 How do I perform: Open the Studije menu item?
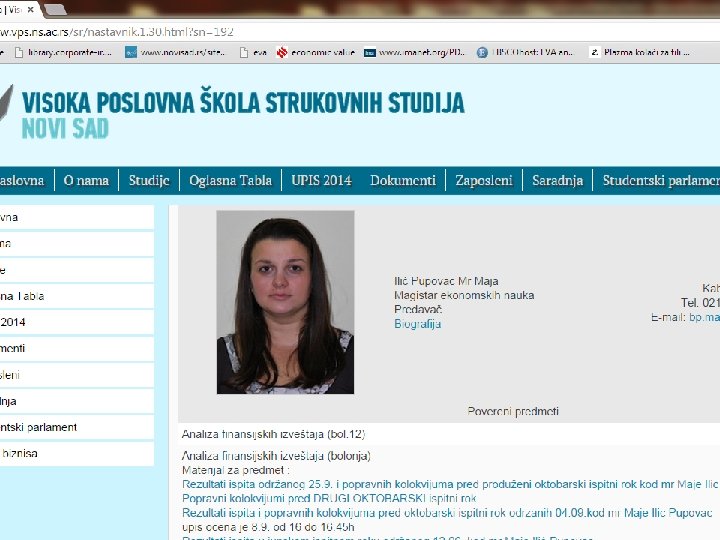(x=149, y=180)
